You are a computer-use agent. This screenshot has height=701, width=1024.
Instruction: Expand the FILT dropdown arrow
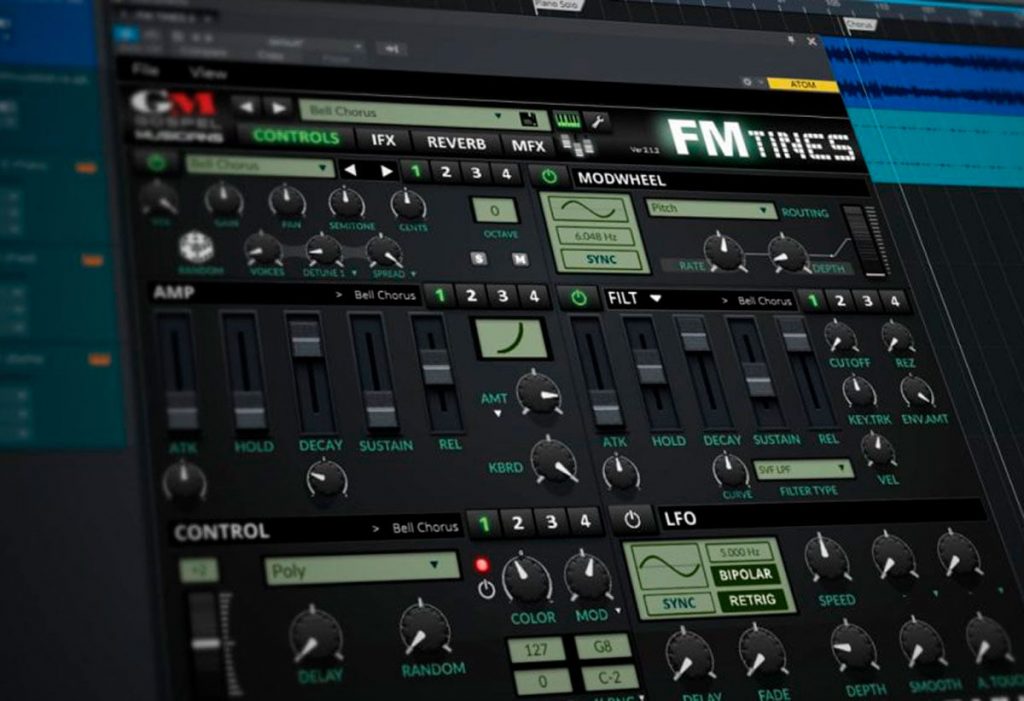coord(655,299)
